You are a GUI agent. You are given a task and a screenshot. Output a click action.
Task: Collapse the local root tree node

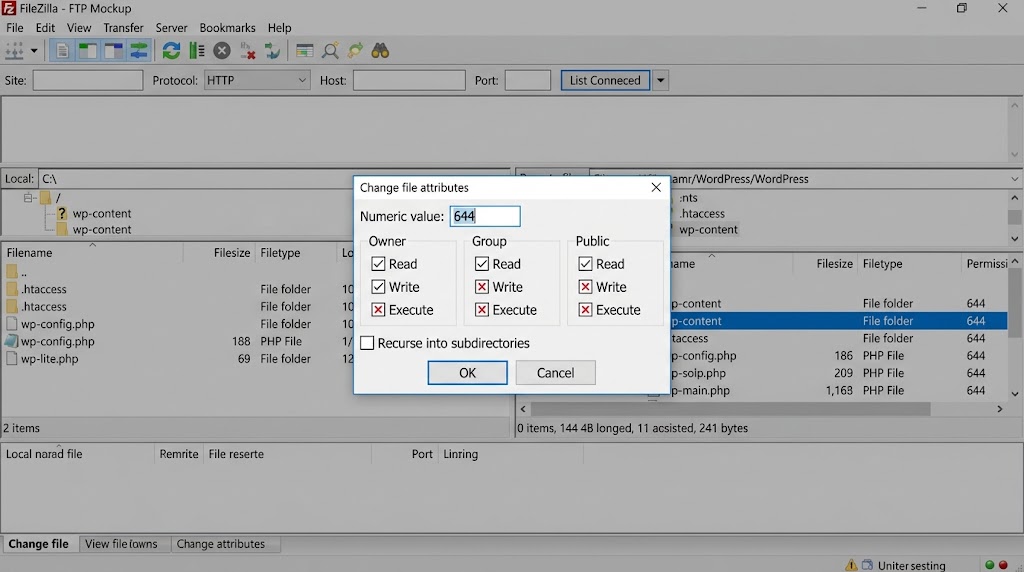(28, 197)
